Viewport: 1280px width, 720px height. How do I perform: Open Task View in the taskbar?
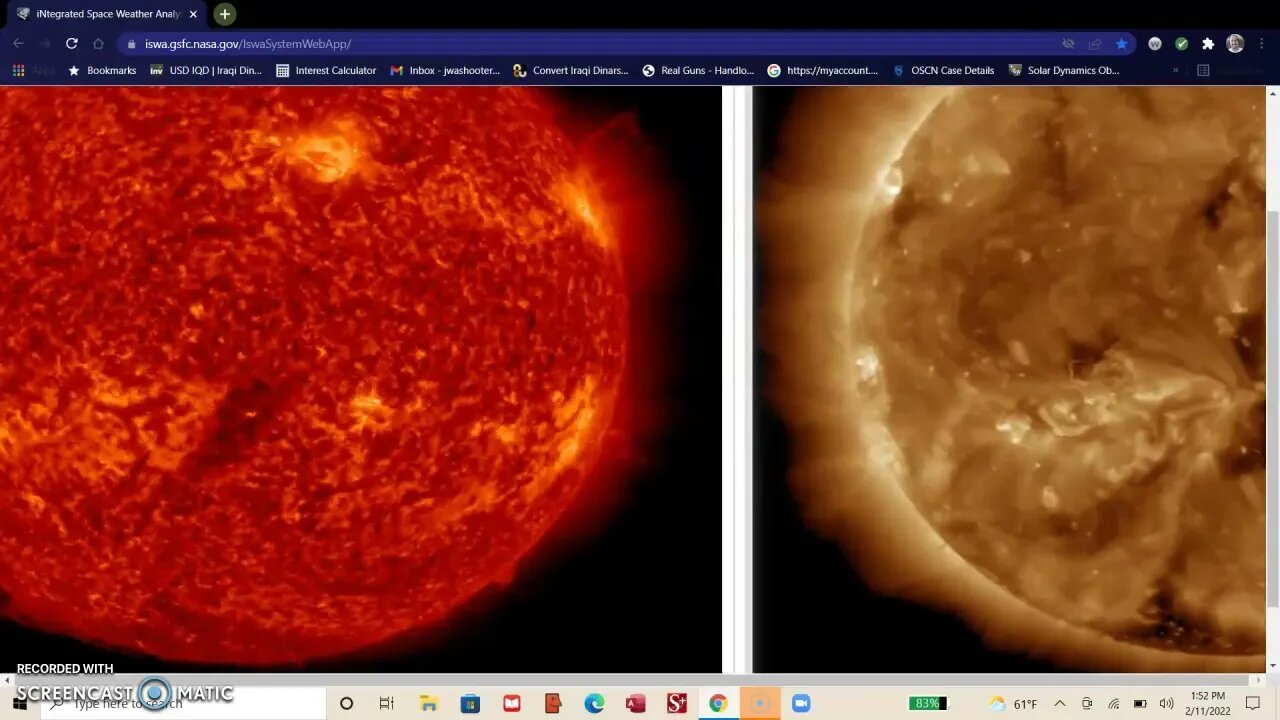pos(386,704)
